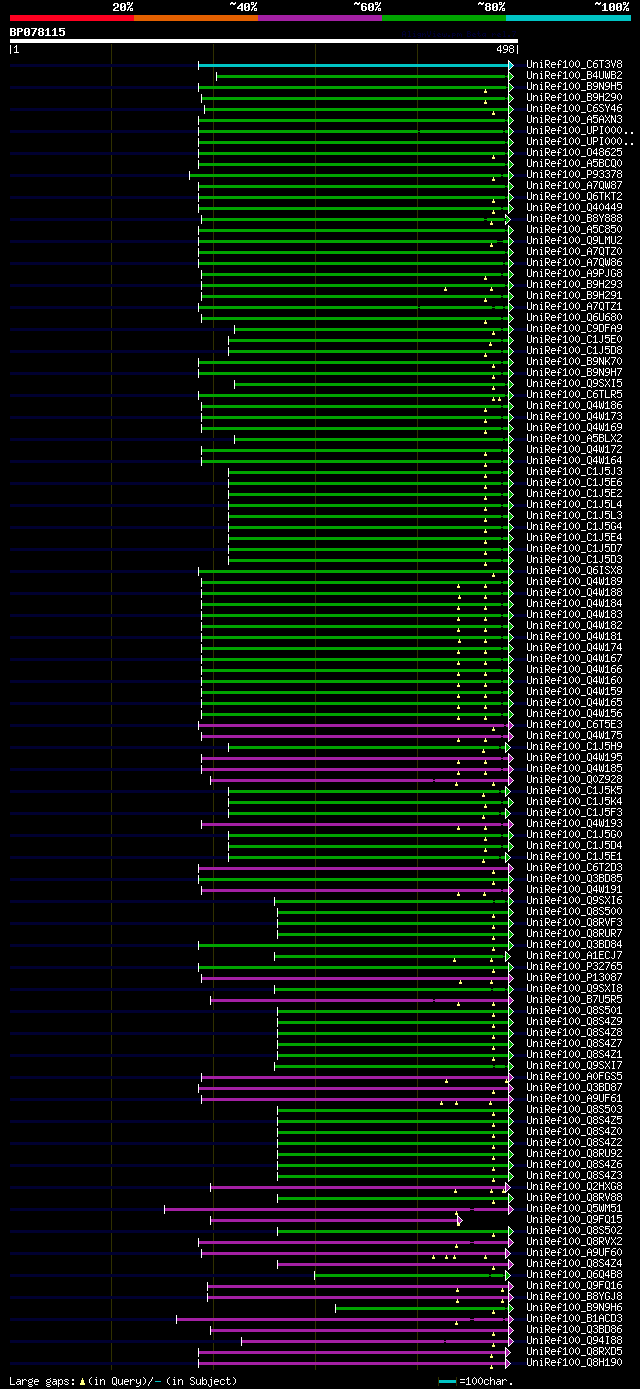Open the UniRef100_B9H290 hit label
The width and height of the screenshot is (640, 1389).
574,97
